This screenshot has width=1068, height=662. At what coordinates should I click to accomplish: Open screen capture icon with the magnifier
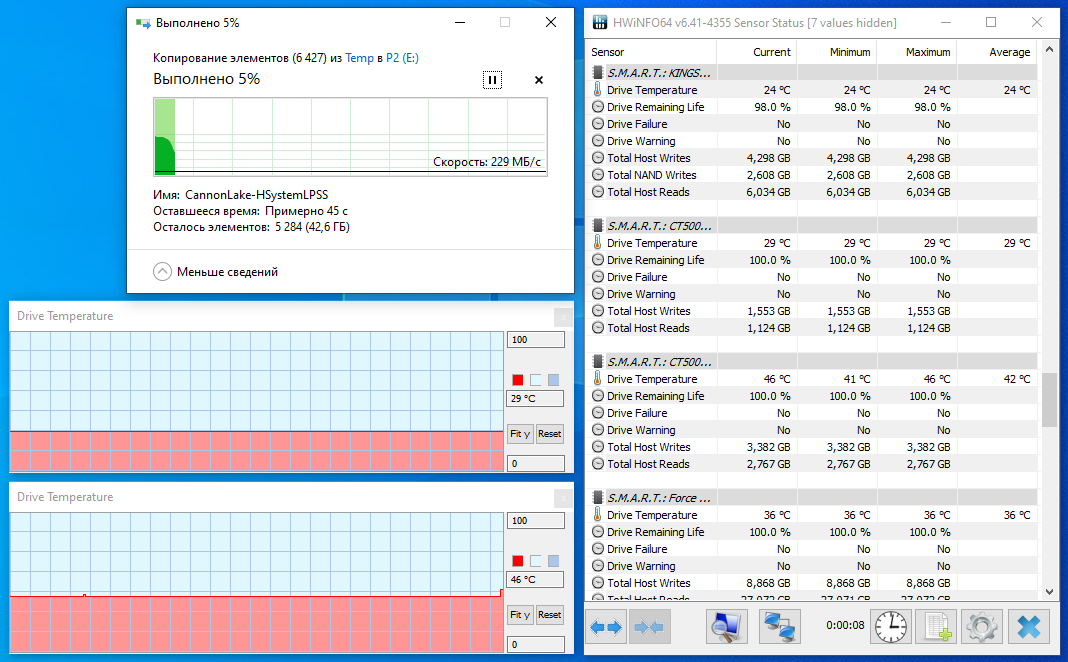726,626
